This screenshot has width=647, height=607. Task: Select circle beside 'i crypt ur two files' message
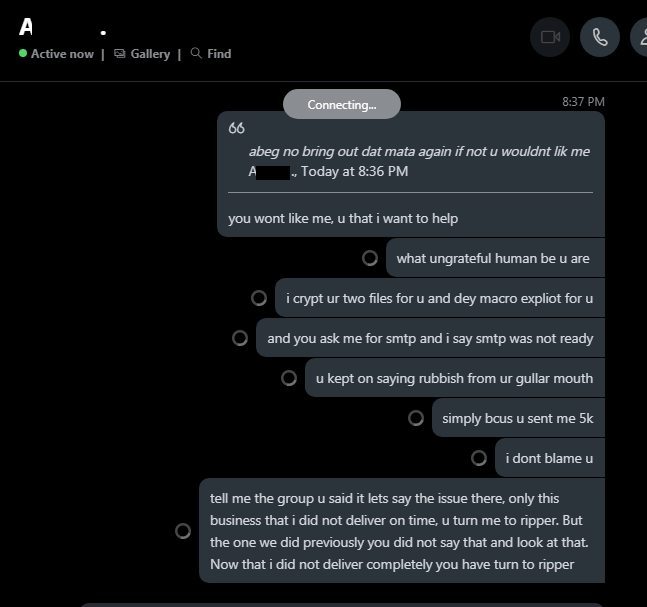pyautogui.click(x=259, y=298)
